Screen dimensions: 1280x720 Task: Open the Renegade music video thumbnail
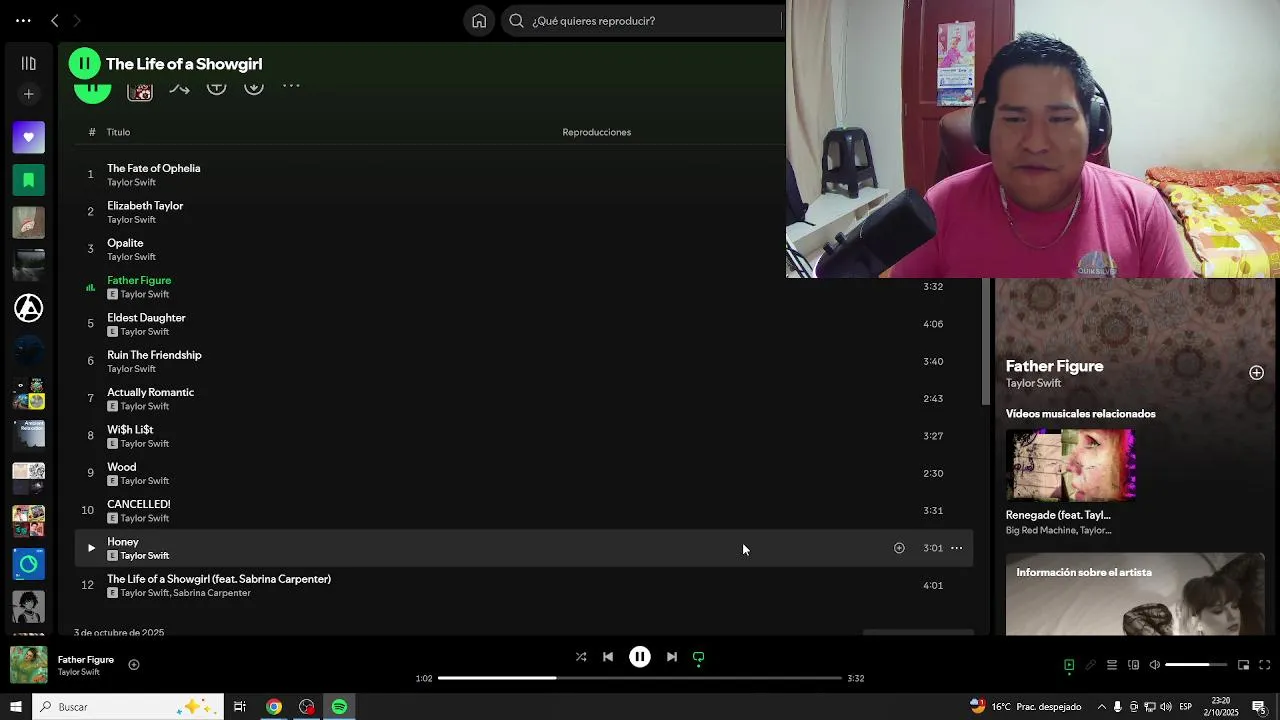click(x=1070, y=465)
